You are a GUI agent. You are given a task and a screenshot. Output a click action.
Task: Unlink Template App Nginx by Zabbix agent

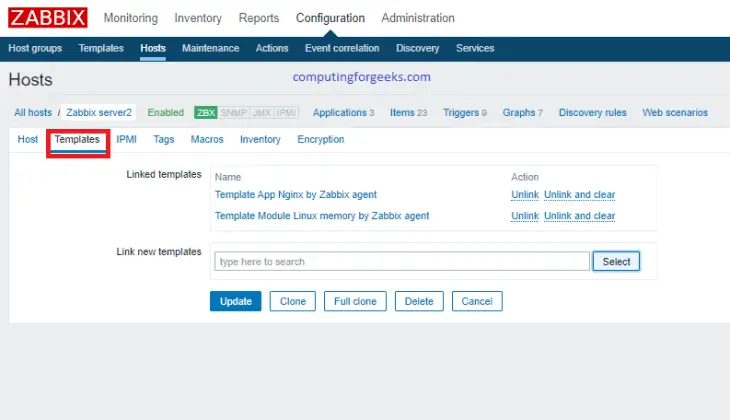(524, 195)
